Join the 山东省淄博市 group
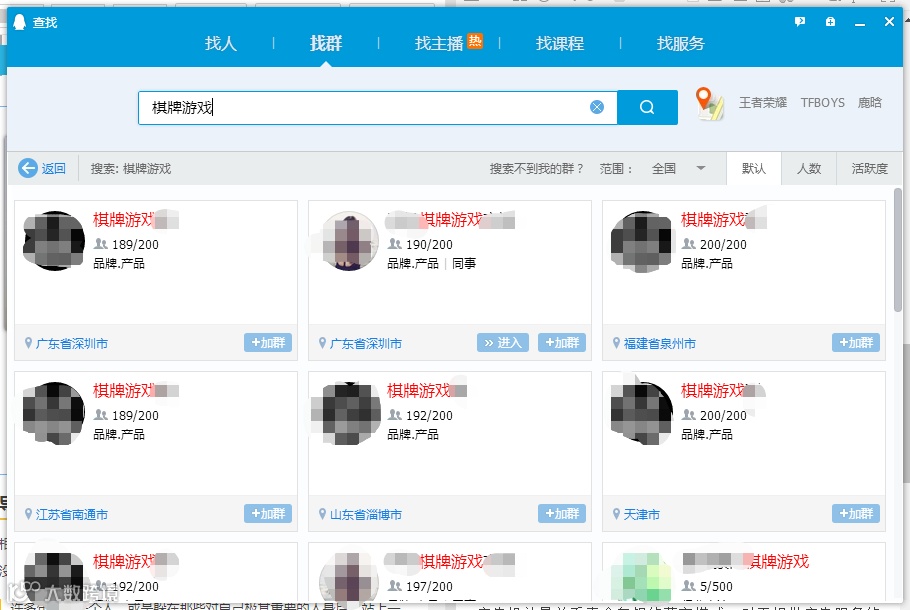 562,514
